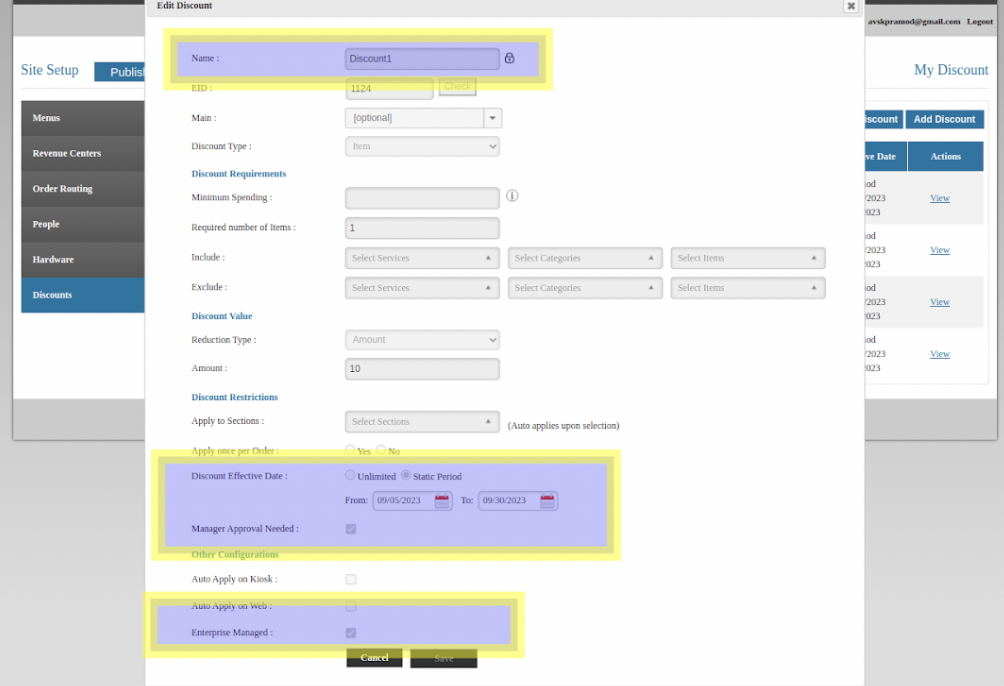
Task: Open the View link in the first table row
Action: 939,198
